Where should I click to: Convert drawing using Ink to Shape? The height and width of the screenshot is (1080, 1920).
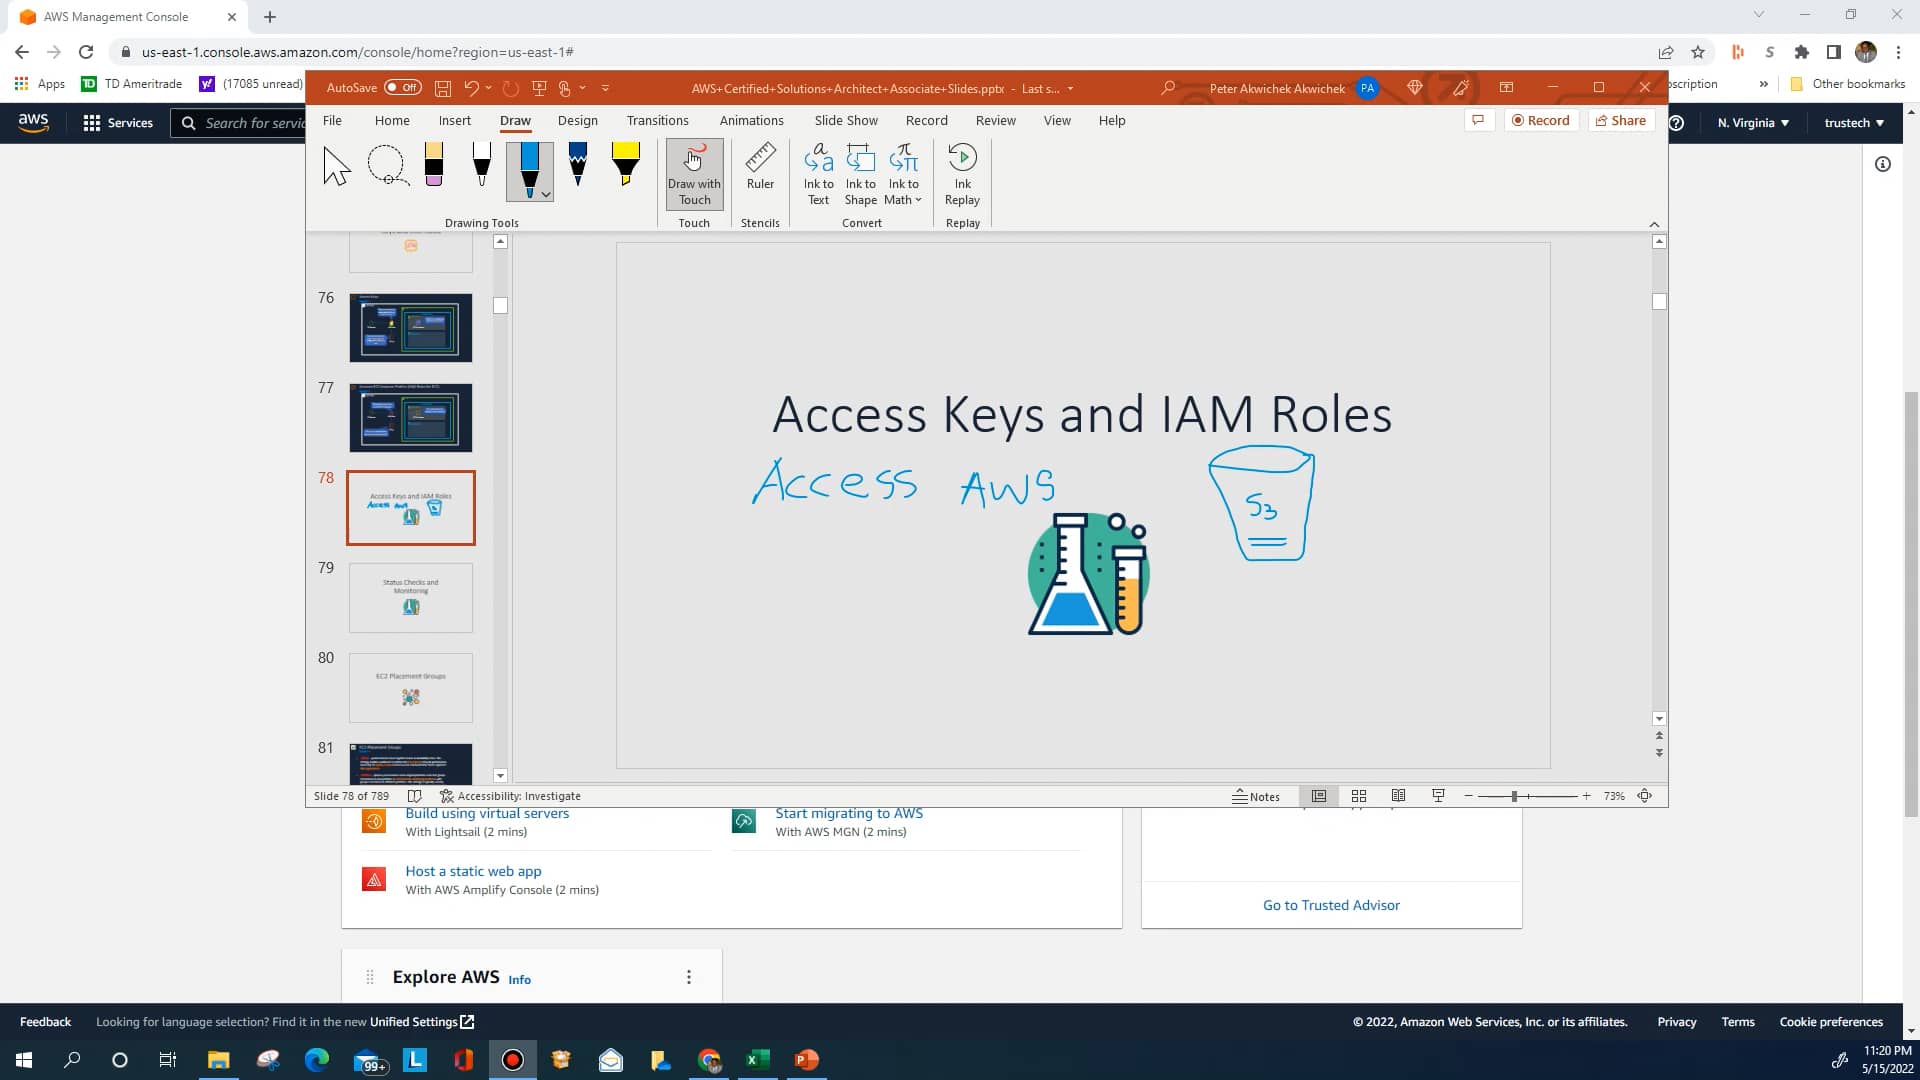click(861, 172)
